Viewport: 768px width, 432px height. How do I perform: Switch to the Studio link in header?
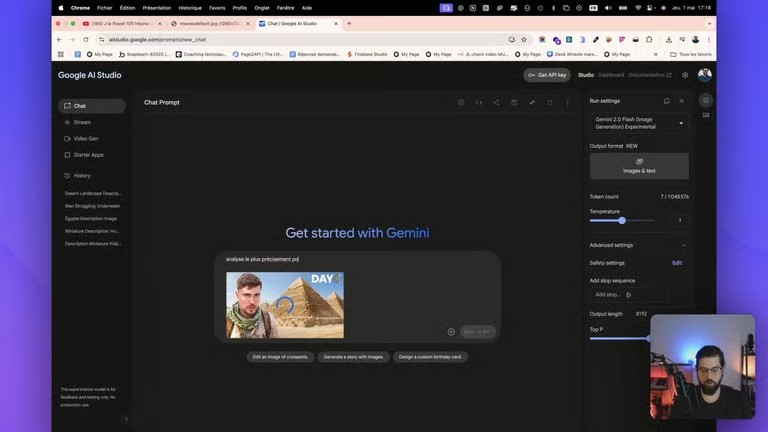click(586, 75)
